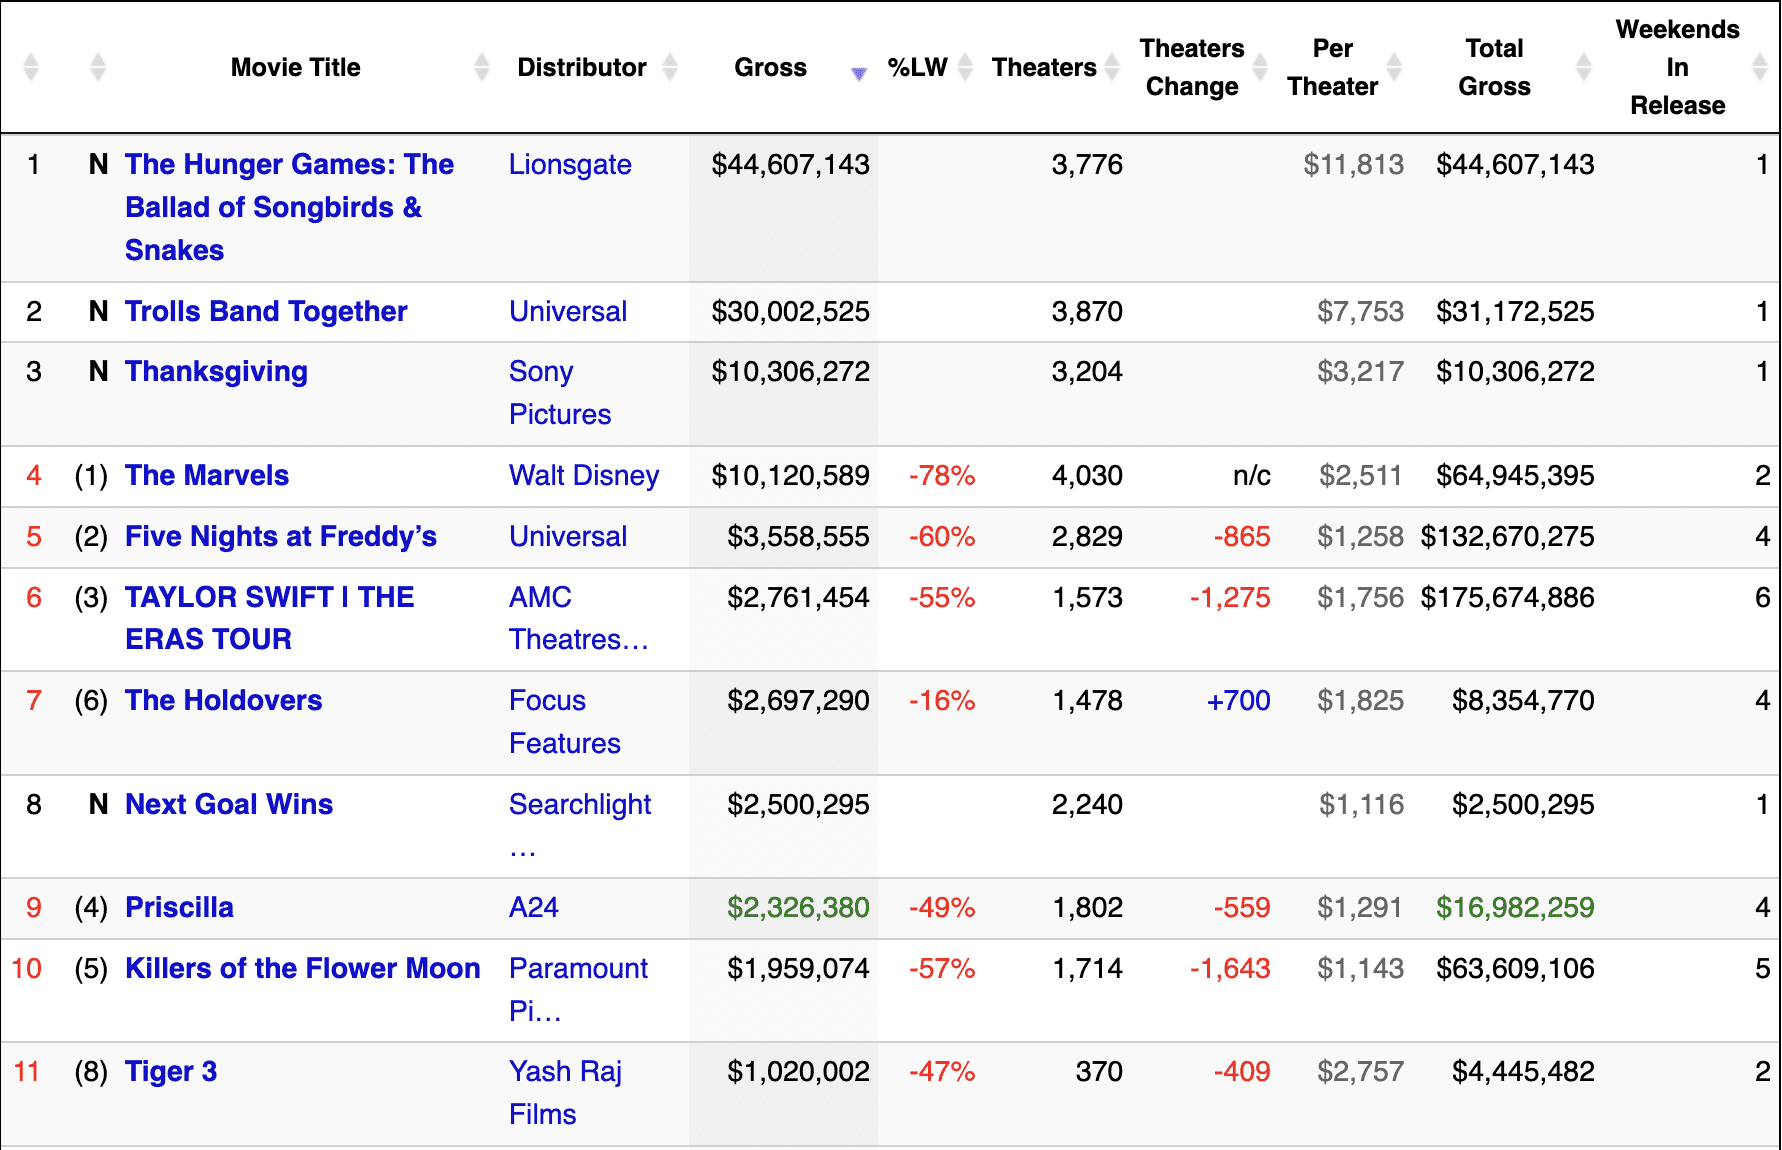1782x1150 pixels.
Task: Select the n/c theaters change value
Action: [1252, 476]
